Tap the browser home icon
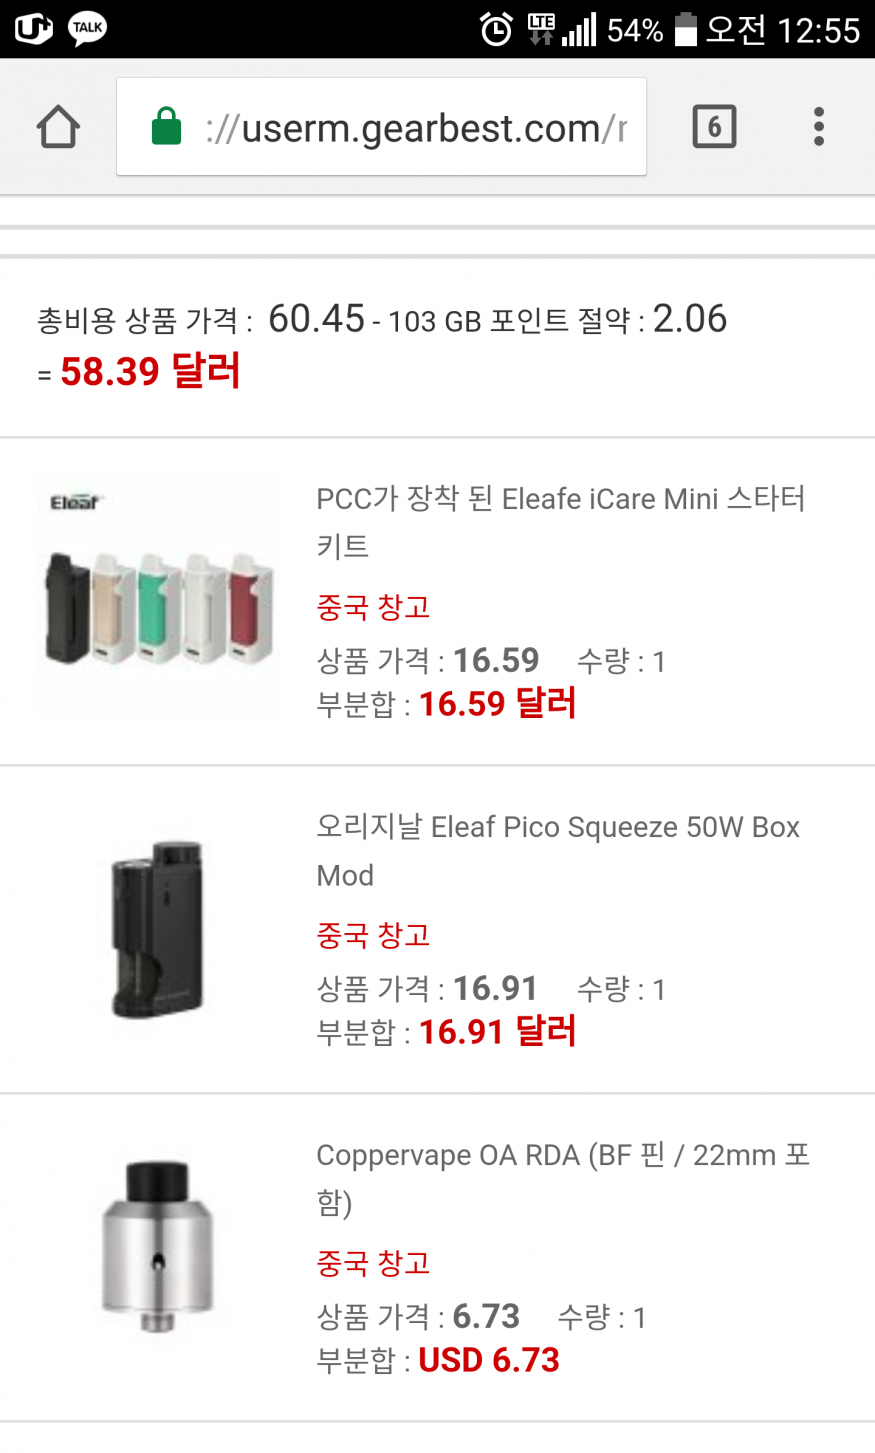This screenshot has height=1453, width=875. [58, 127]
